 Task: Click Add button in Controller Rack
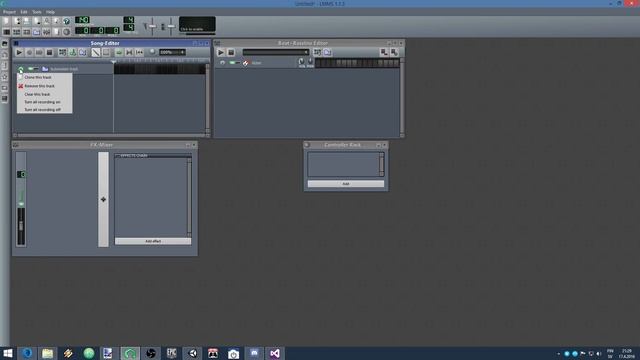tap(346, 184)
